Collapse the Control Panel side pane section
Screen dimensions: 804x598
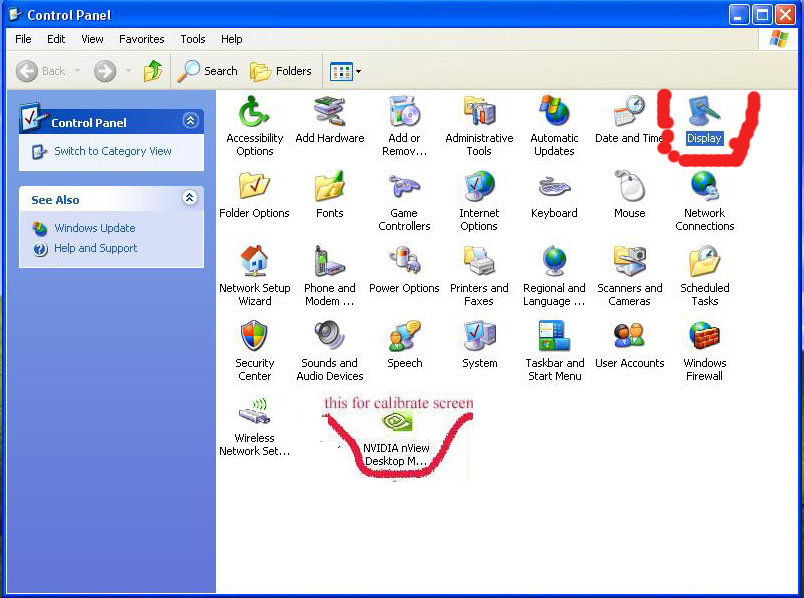[190, 121]
